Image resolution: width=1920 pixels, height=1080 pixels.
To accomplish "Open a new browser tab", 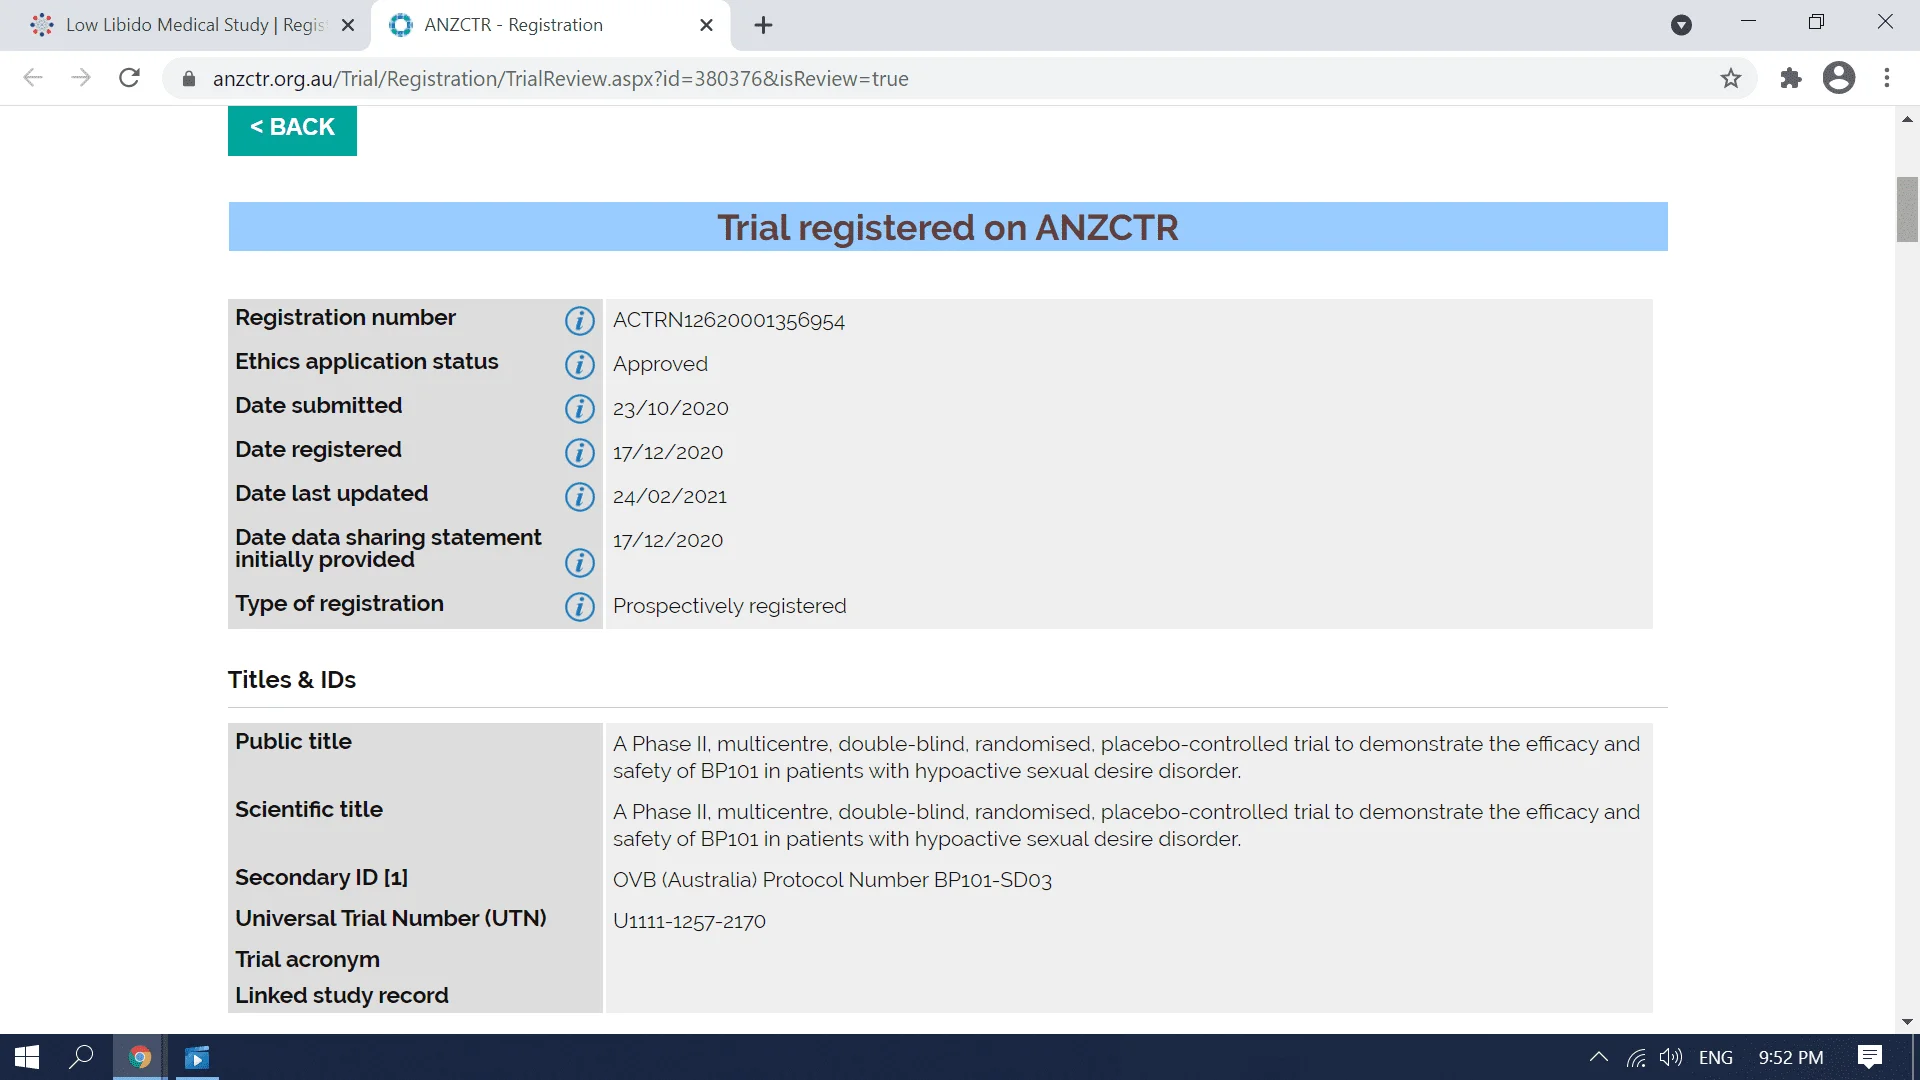I will coord(763,25).
